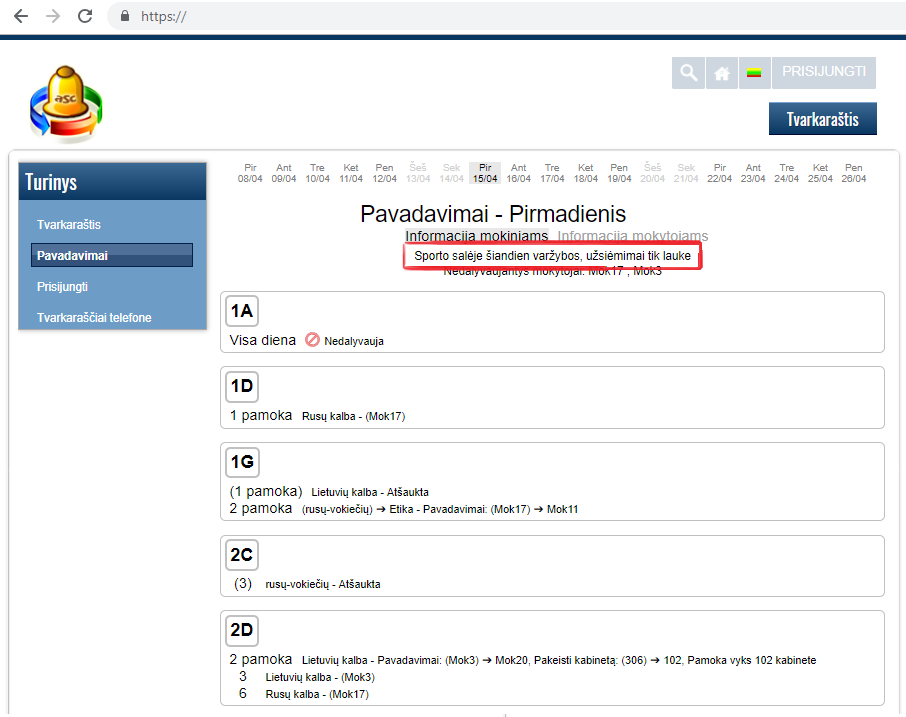The image size is (906, 717).
Task: Click the browser address bar
Action: tap(500, 16)
